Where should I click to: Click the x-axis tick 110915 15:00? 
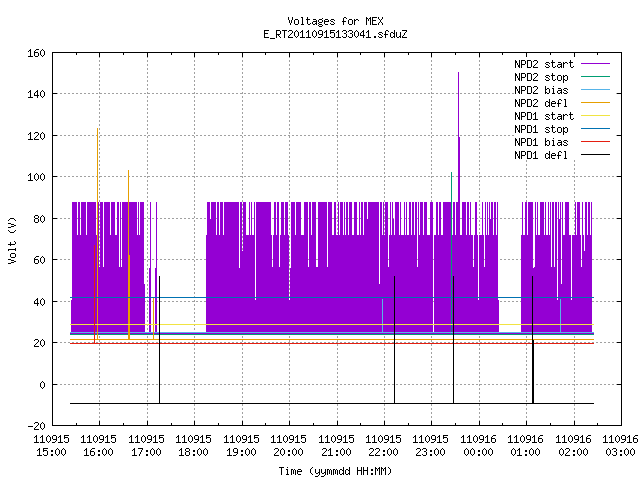(51, 446)
